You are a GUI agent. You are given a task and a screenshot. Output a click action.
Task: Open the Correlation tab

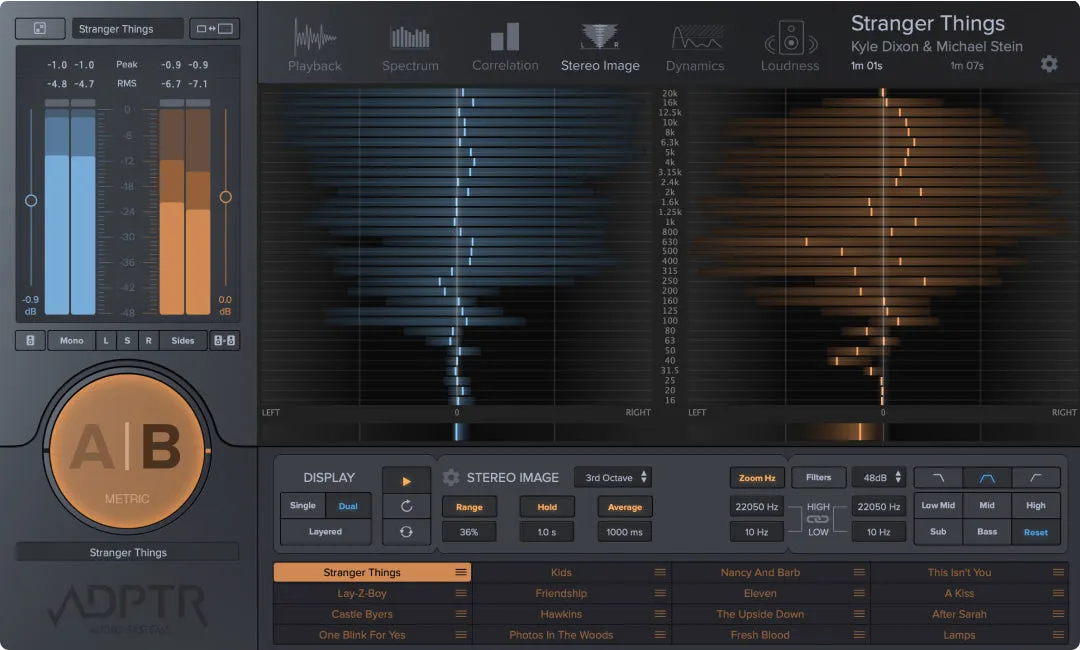[x=505, y=46]
